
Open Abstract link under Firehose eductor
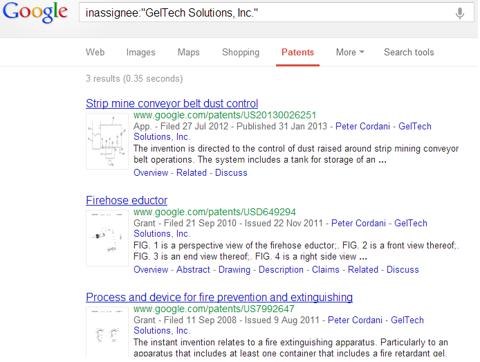coord(193,270)
